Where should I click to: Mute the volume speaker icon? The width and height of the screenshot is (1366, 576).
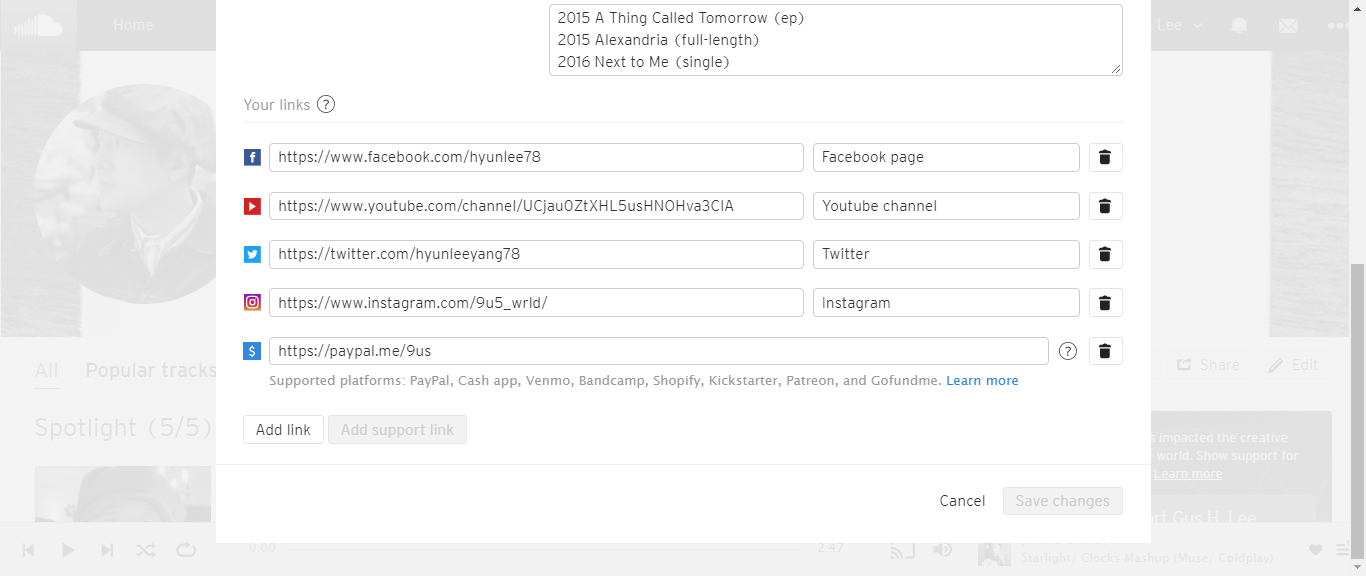[942, 550]
